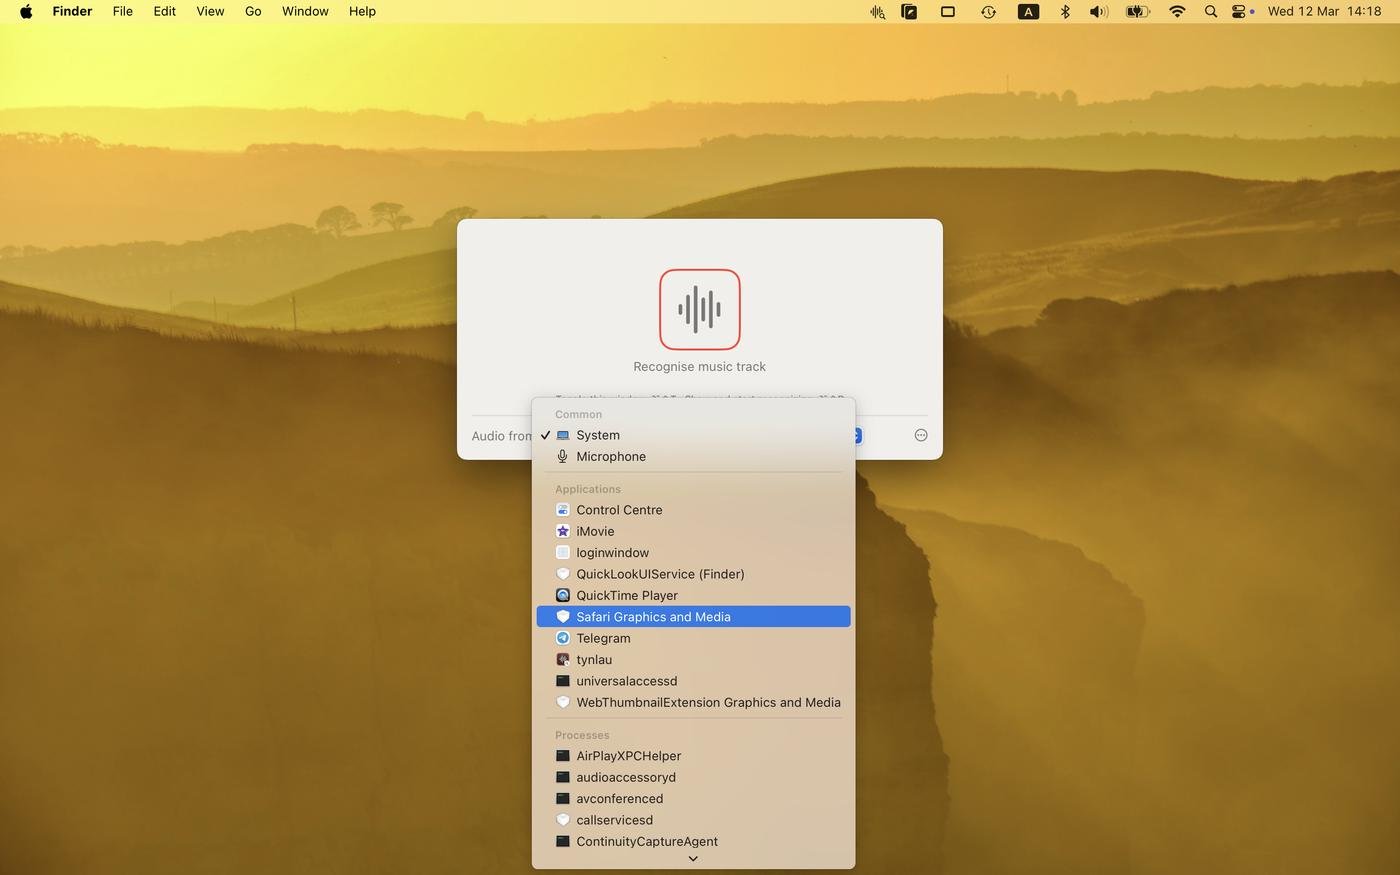
Task: Open the Bluetooth menu bar icon
Action: coord(1065,12)
